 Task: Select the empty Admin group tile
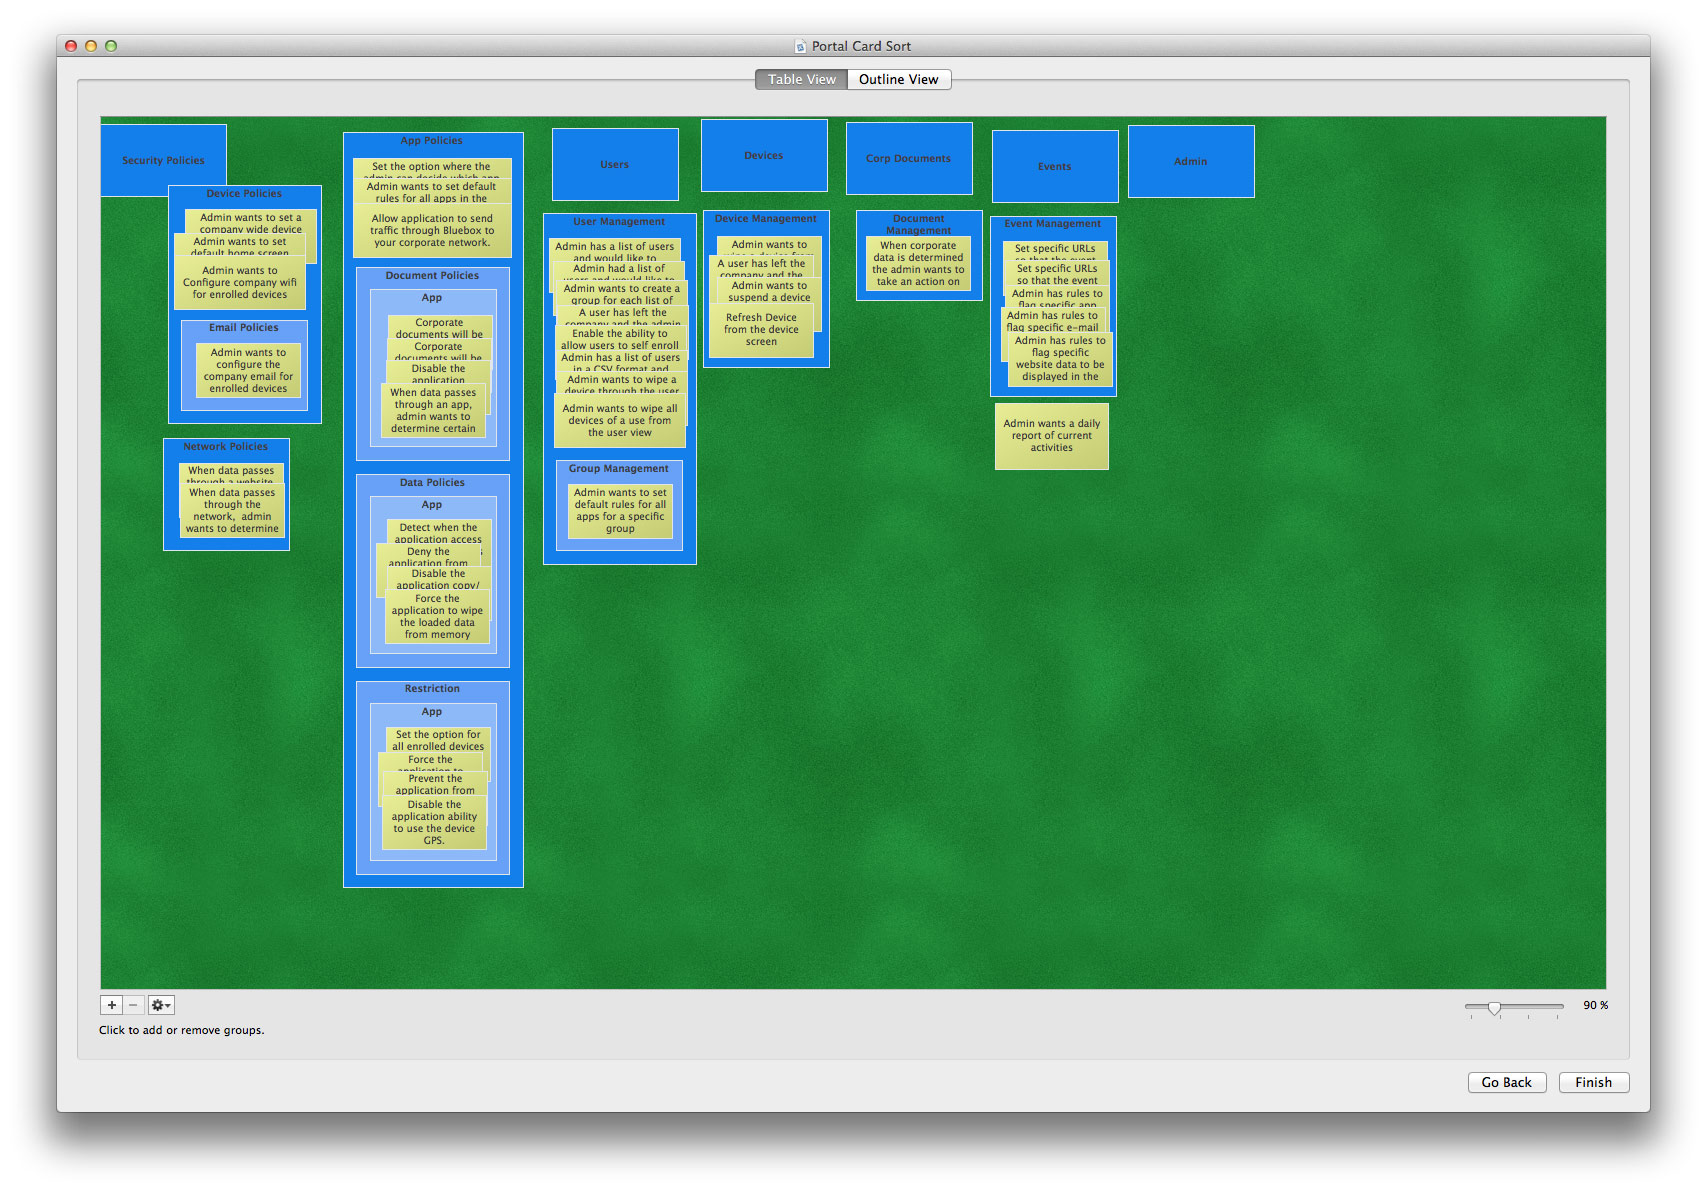(1190, 161)
